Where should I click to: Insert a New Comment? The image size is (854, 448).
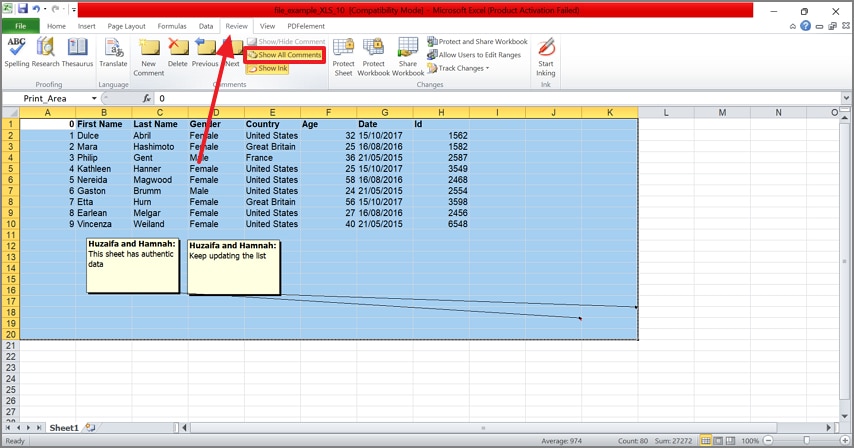click(149, 57)
